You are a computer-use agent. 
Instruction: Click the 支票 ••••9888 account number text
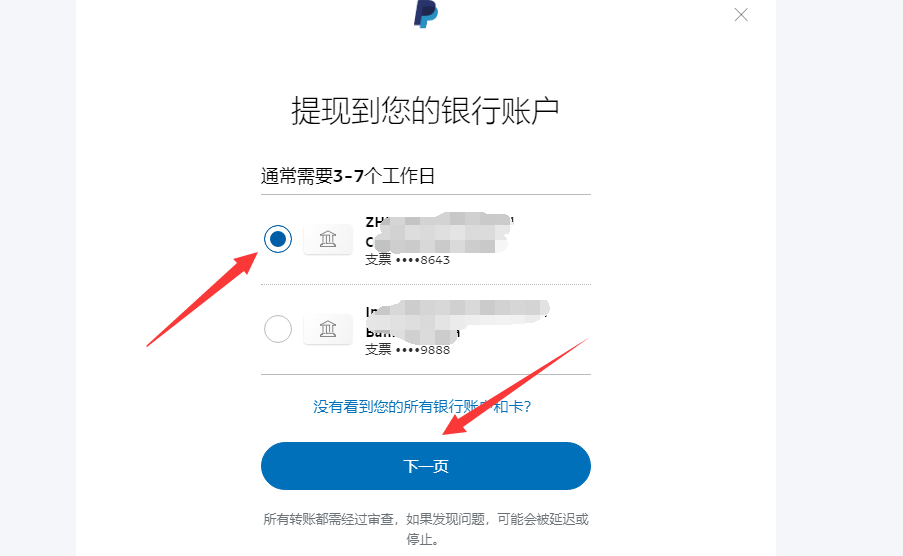point(407,350)
